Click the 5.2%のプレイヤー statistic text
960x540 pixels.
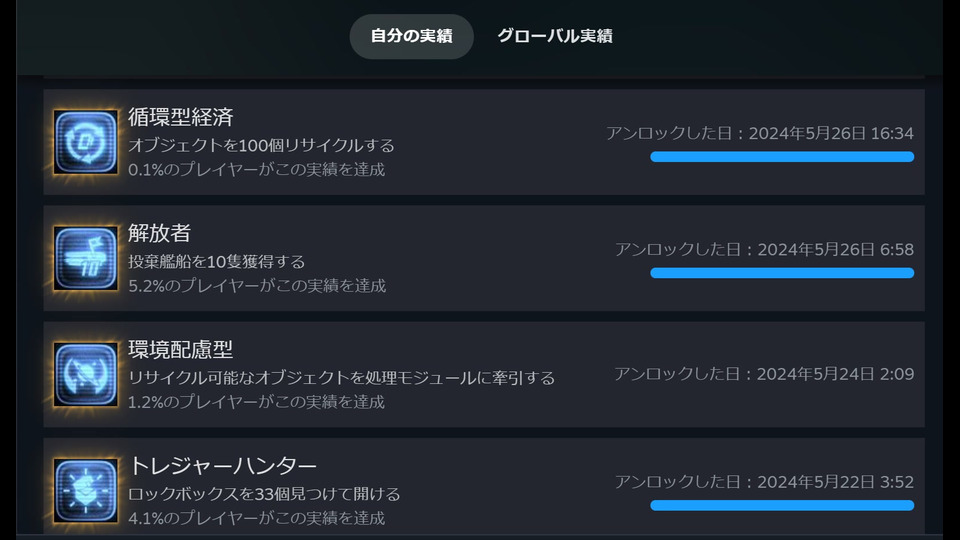(x=257, y=285)
